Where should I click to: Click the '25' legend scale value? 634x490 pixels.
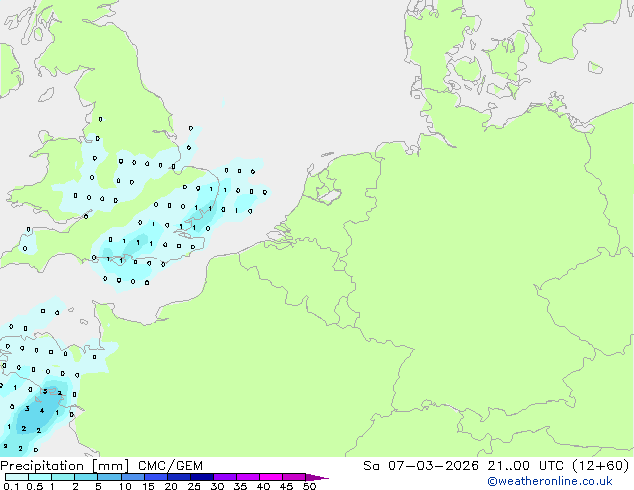[x=194, y=486]
